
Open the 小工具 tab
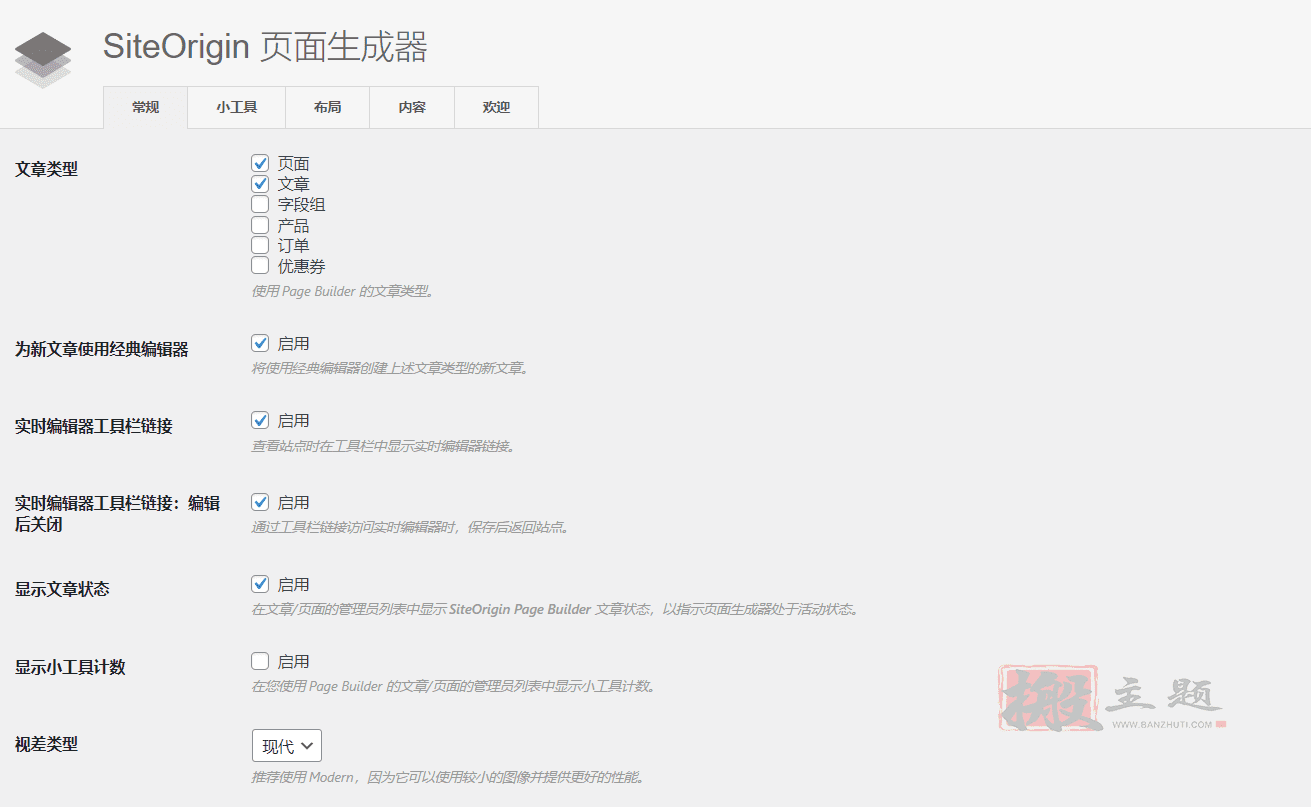236,108
